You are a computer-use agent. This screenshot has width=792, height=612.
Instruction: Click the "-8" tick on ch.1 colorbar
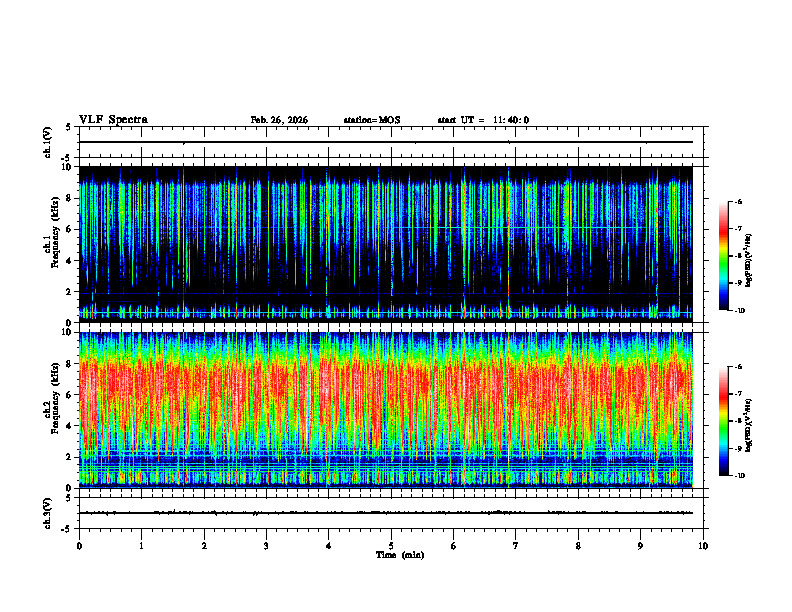(738, 256)
